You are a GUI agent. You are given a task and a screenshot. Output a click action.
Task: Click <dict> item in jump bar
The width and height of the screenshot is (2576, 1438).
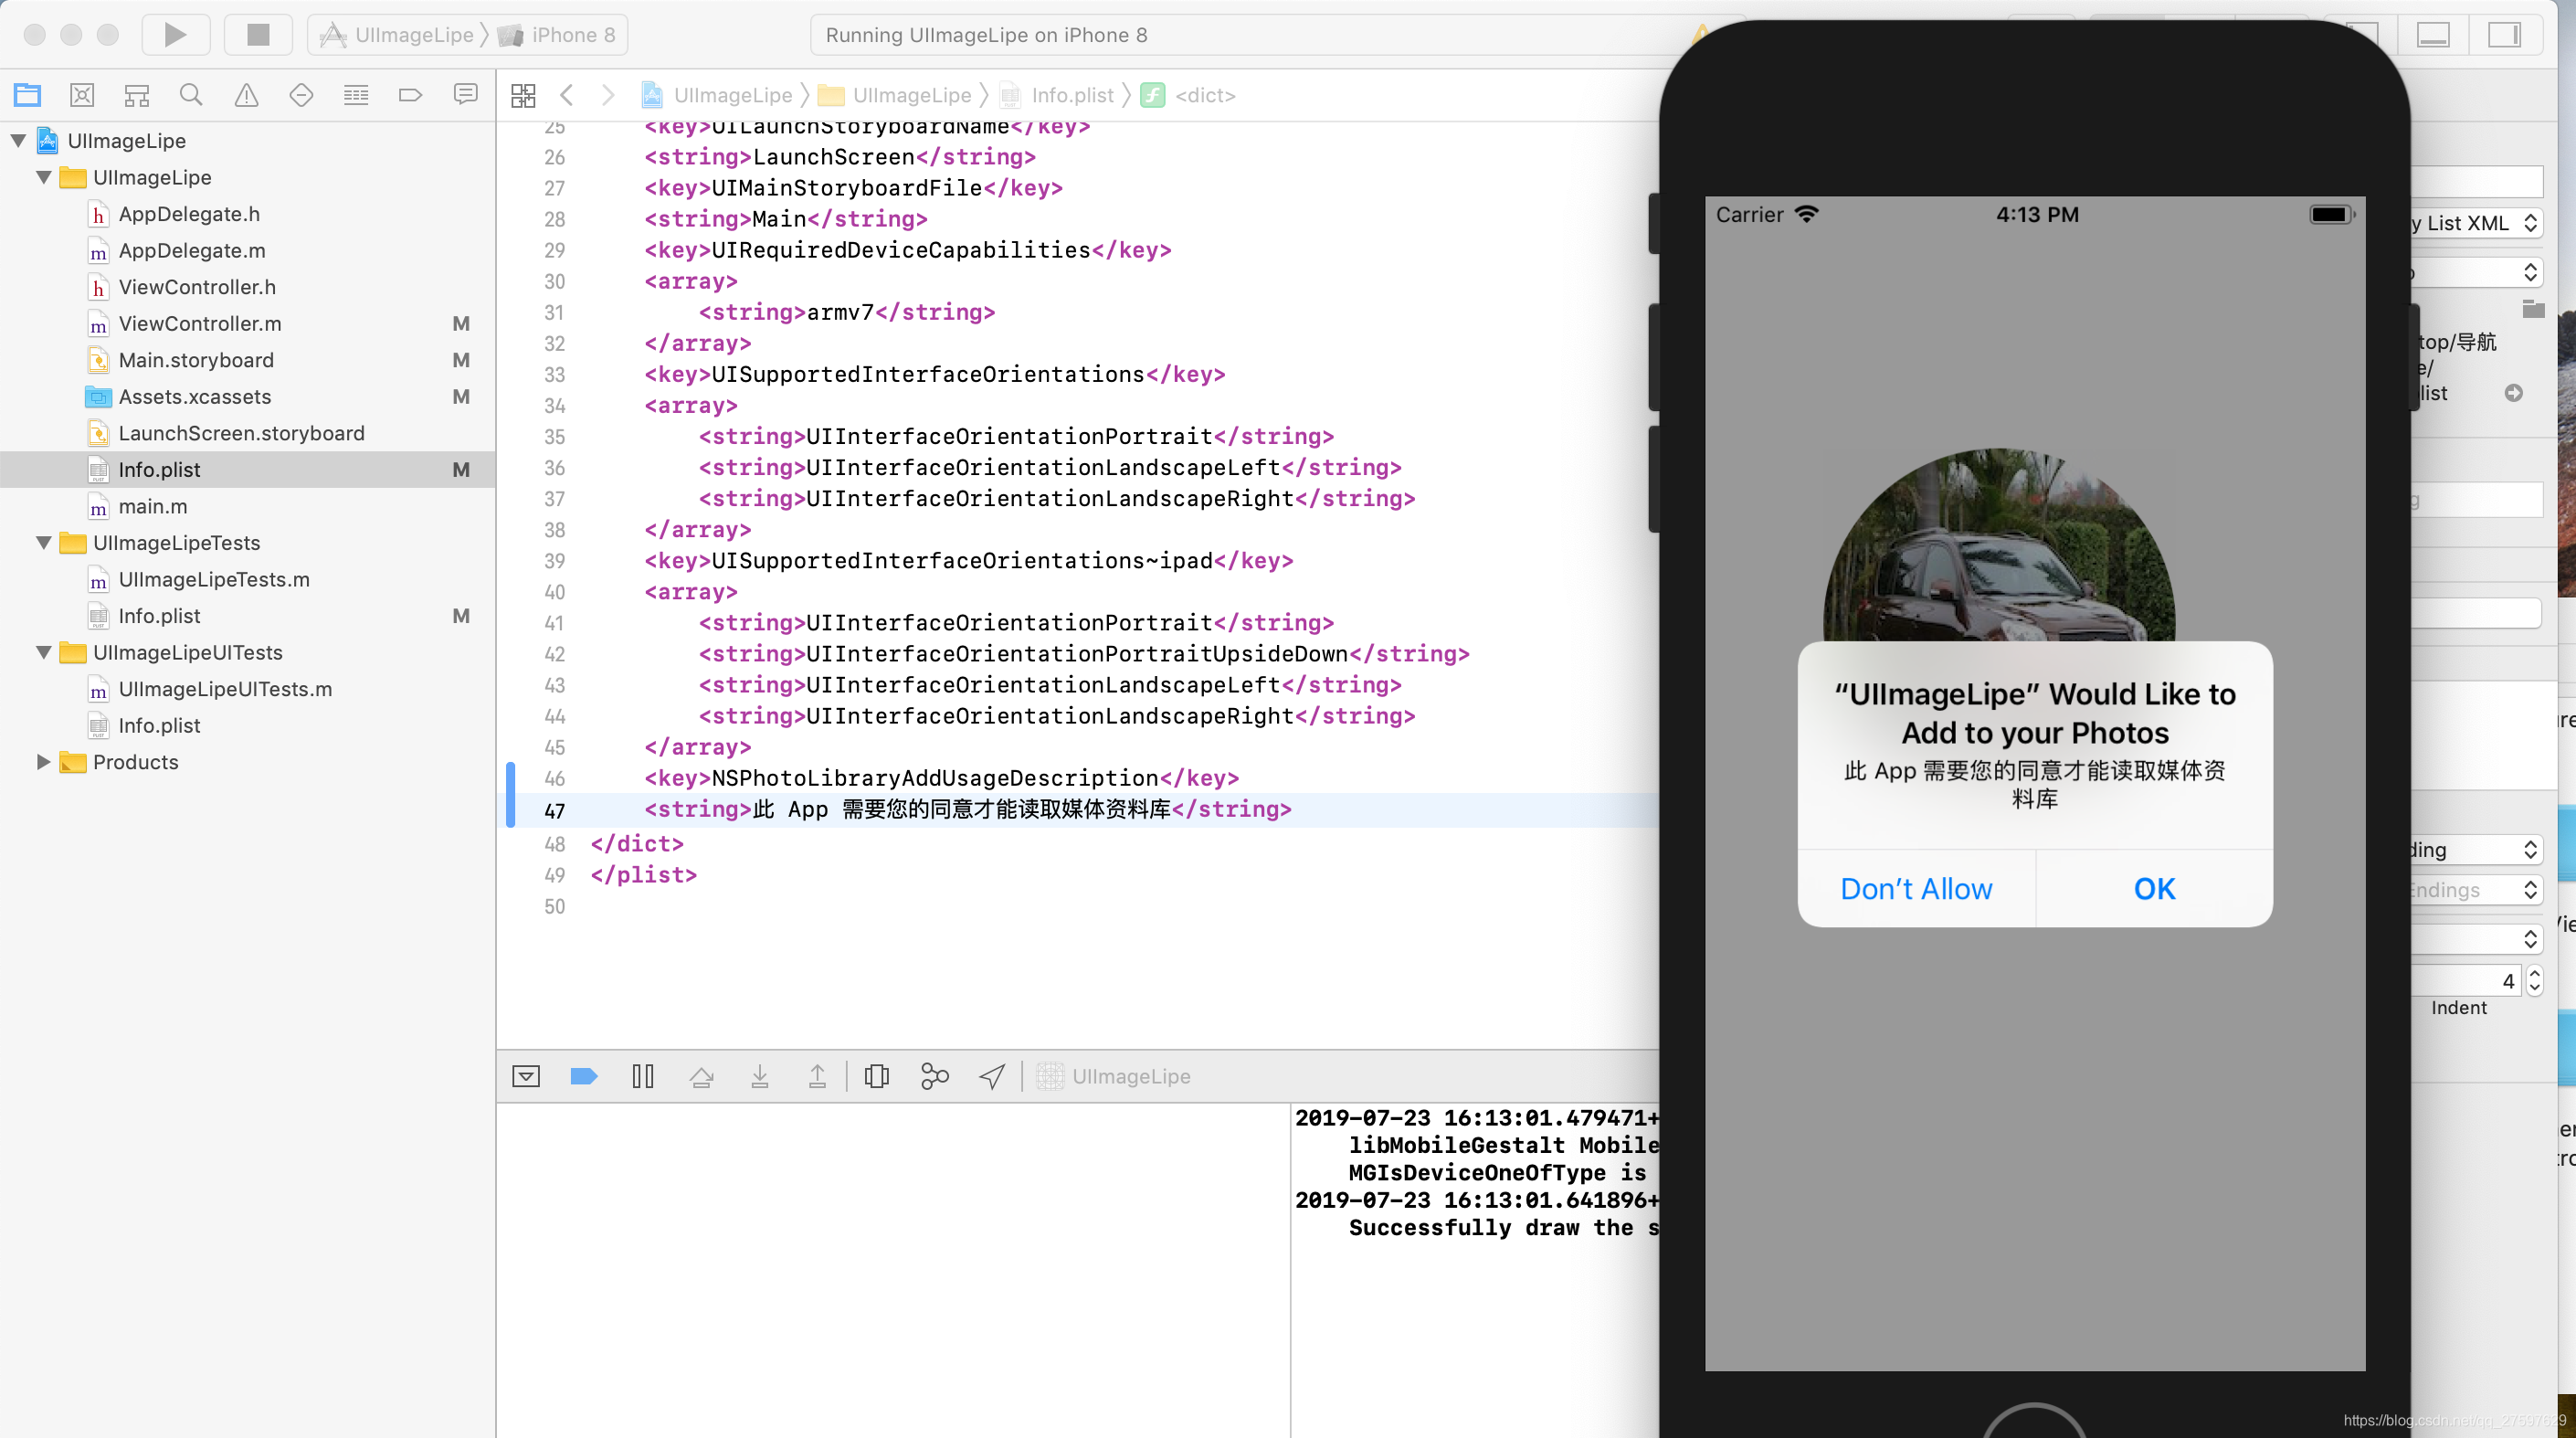point(1189,95)
